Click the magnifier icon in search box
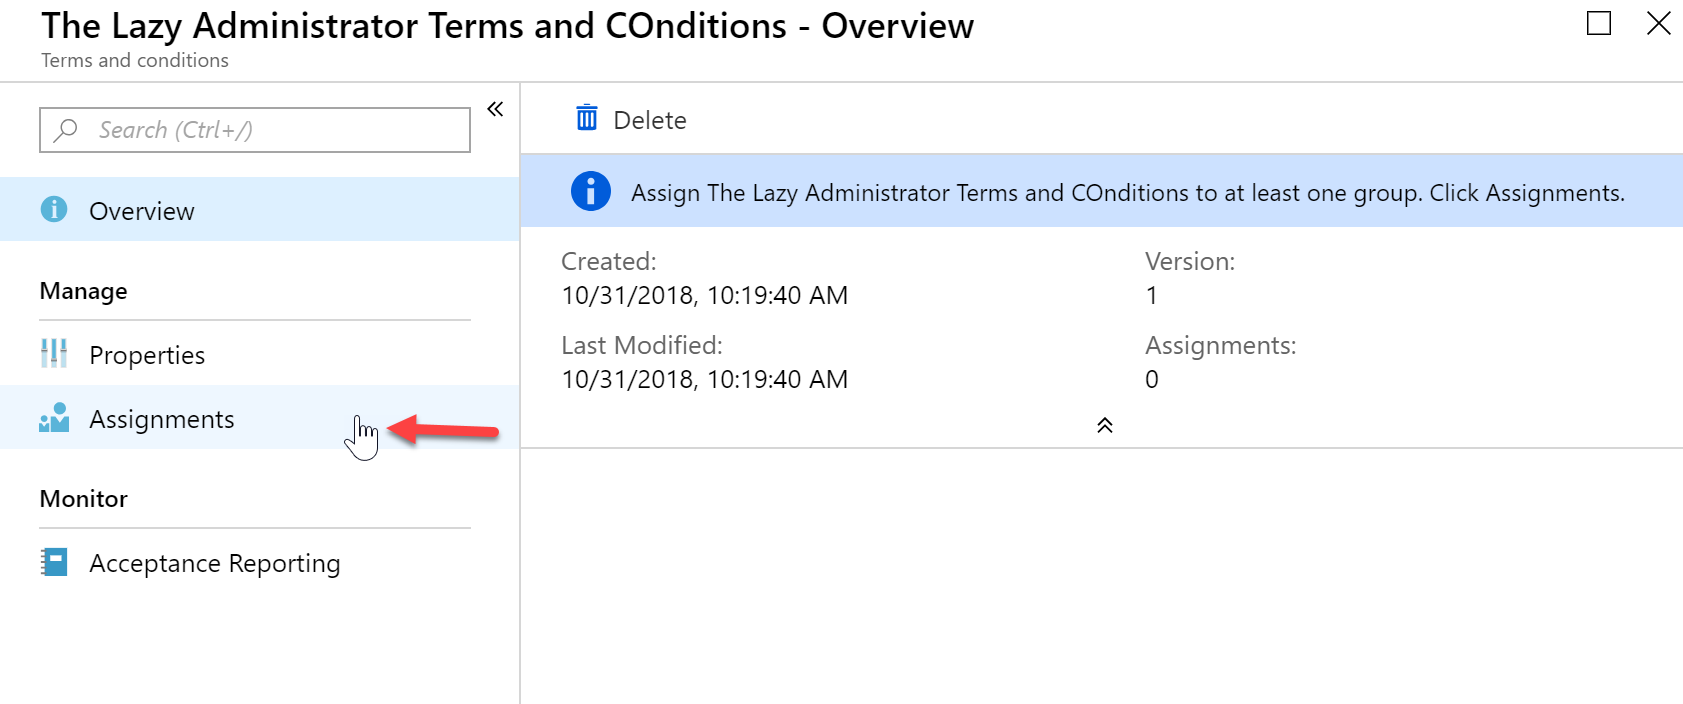 (x=67, y=130)
